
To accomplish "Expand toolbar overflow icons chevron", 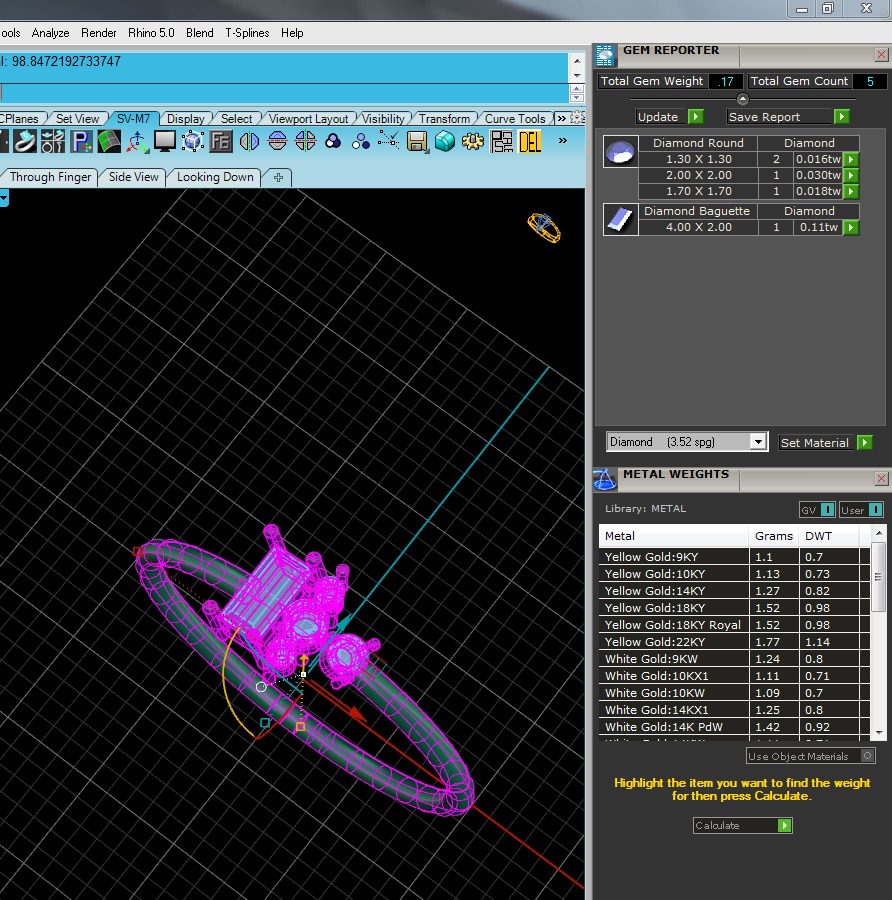I will [563, 140].
